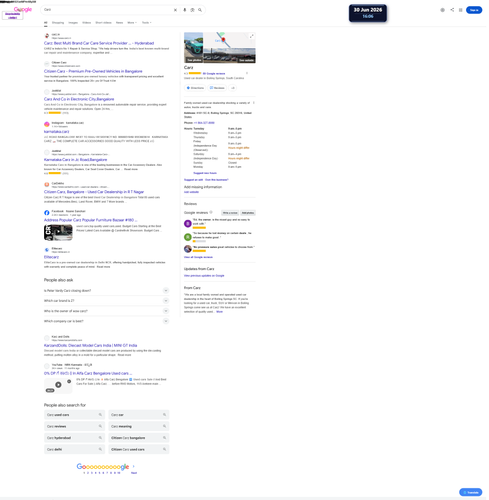489x500 pixels.
Task: Open the Carz Best Multi Brand Car Care result
Action: tap(99, 43)
